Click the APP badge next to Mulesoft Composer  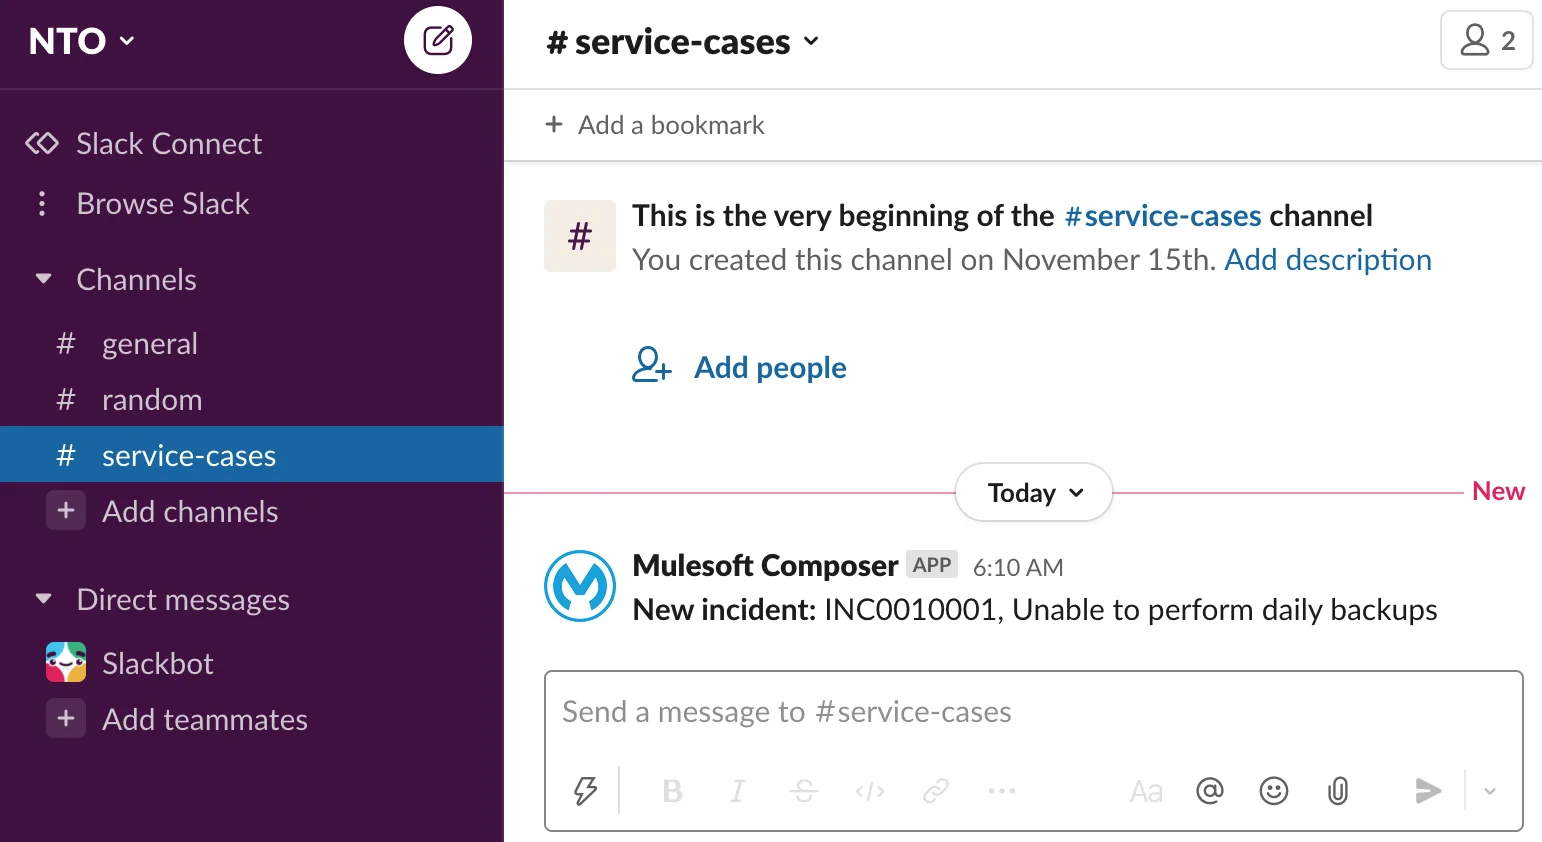pos(932,564)
